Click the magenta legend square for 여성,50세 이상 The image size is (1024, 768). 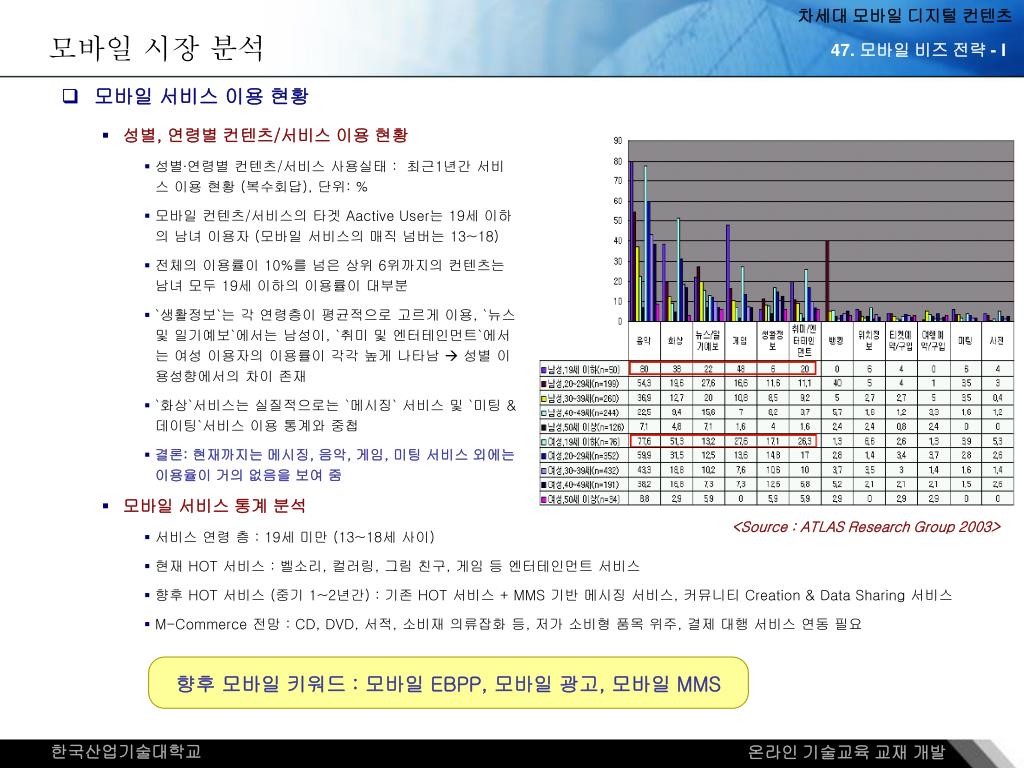[543, 499]
